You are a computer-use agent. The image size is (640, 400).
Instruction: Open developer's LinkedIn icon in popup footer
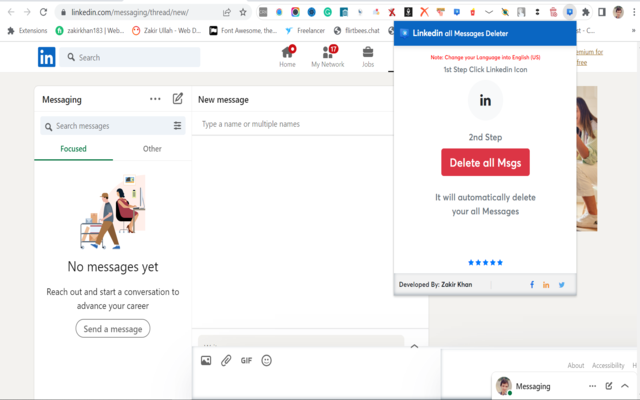[x=546, y=285]
